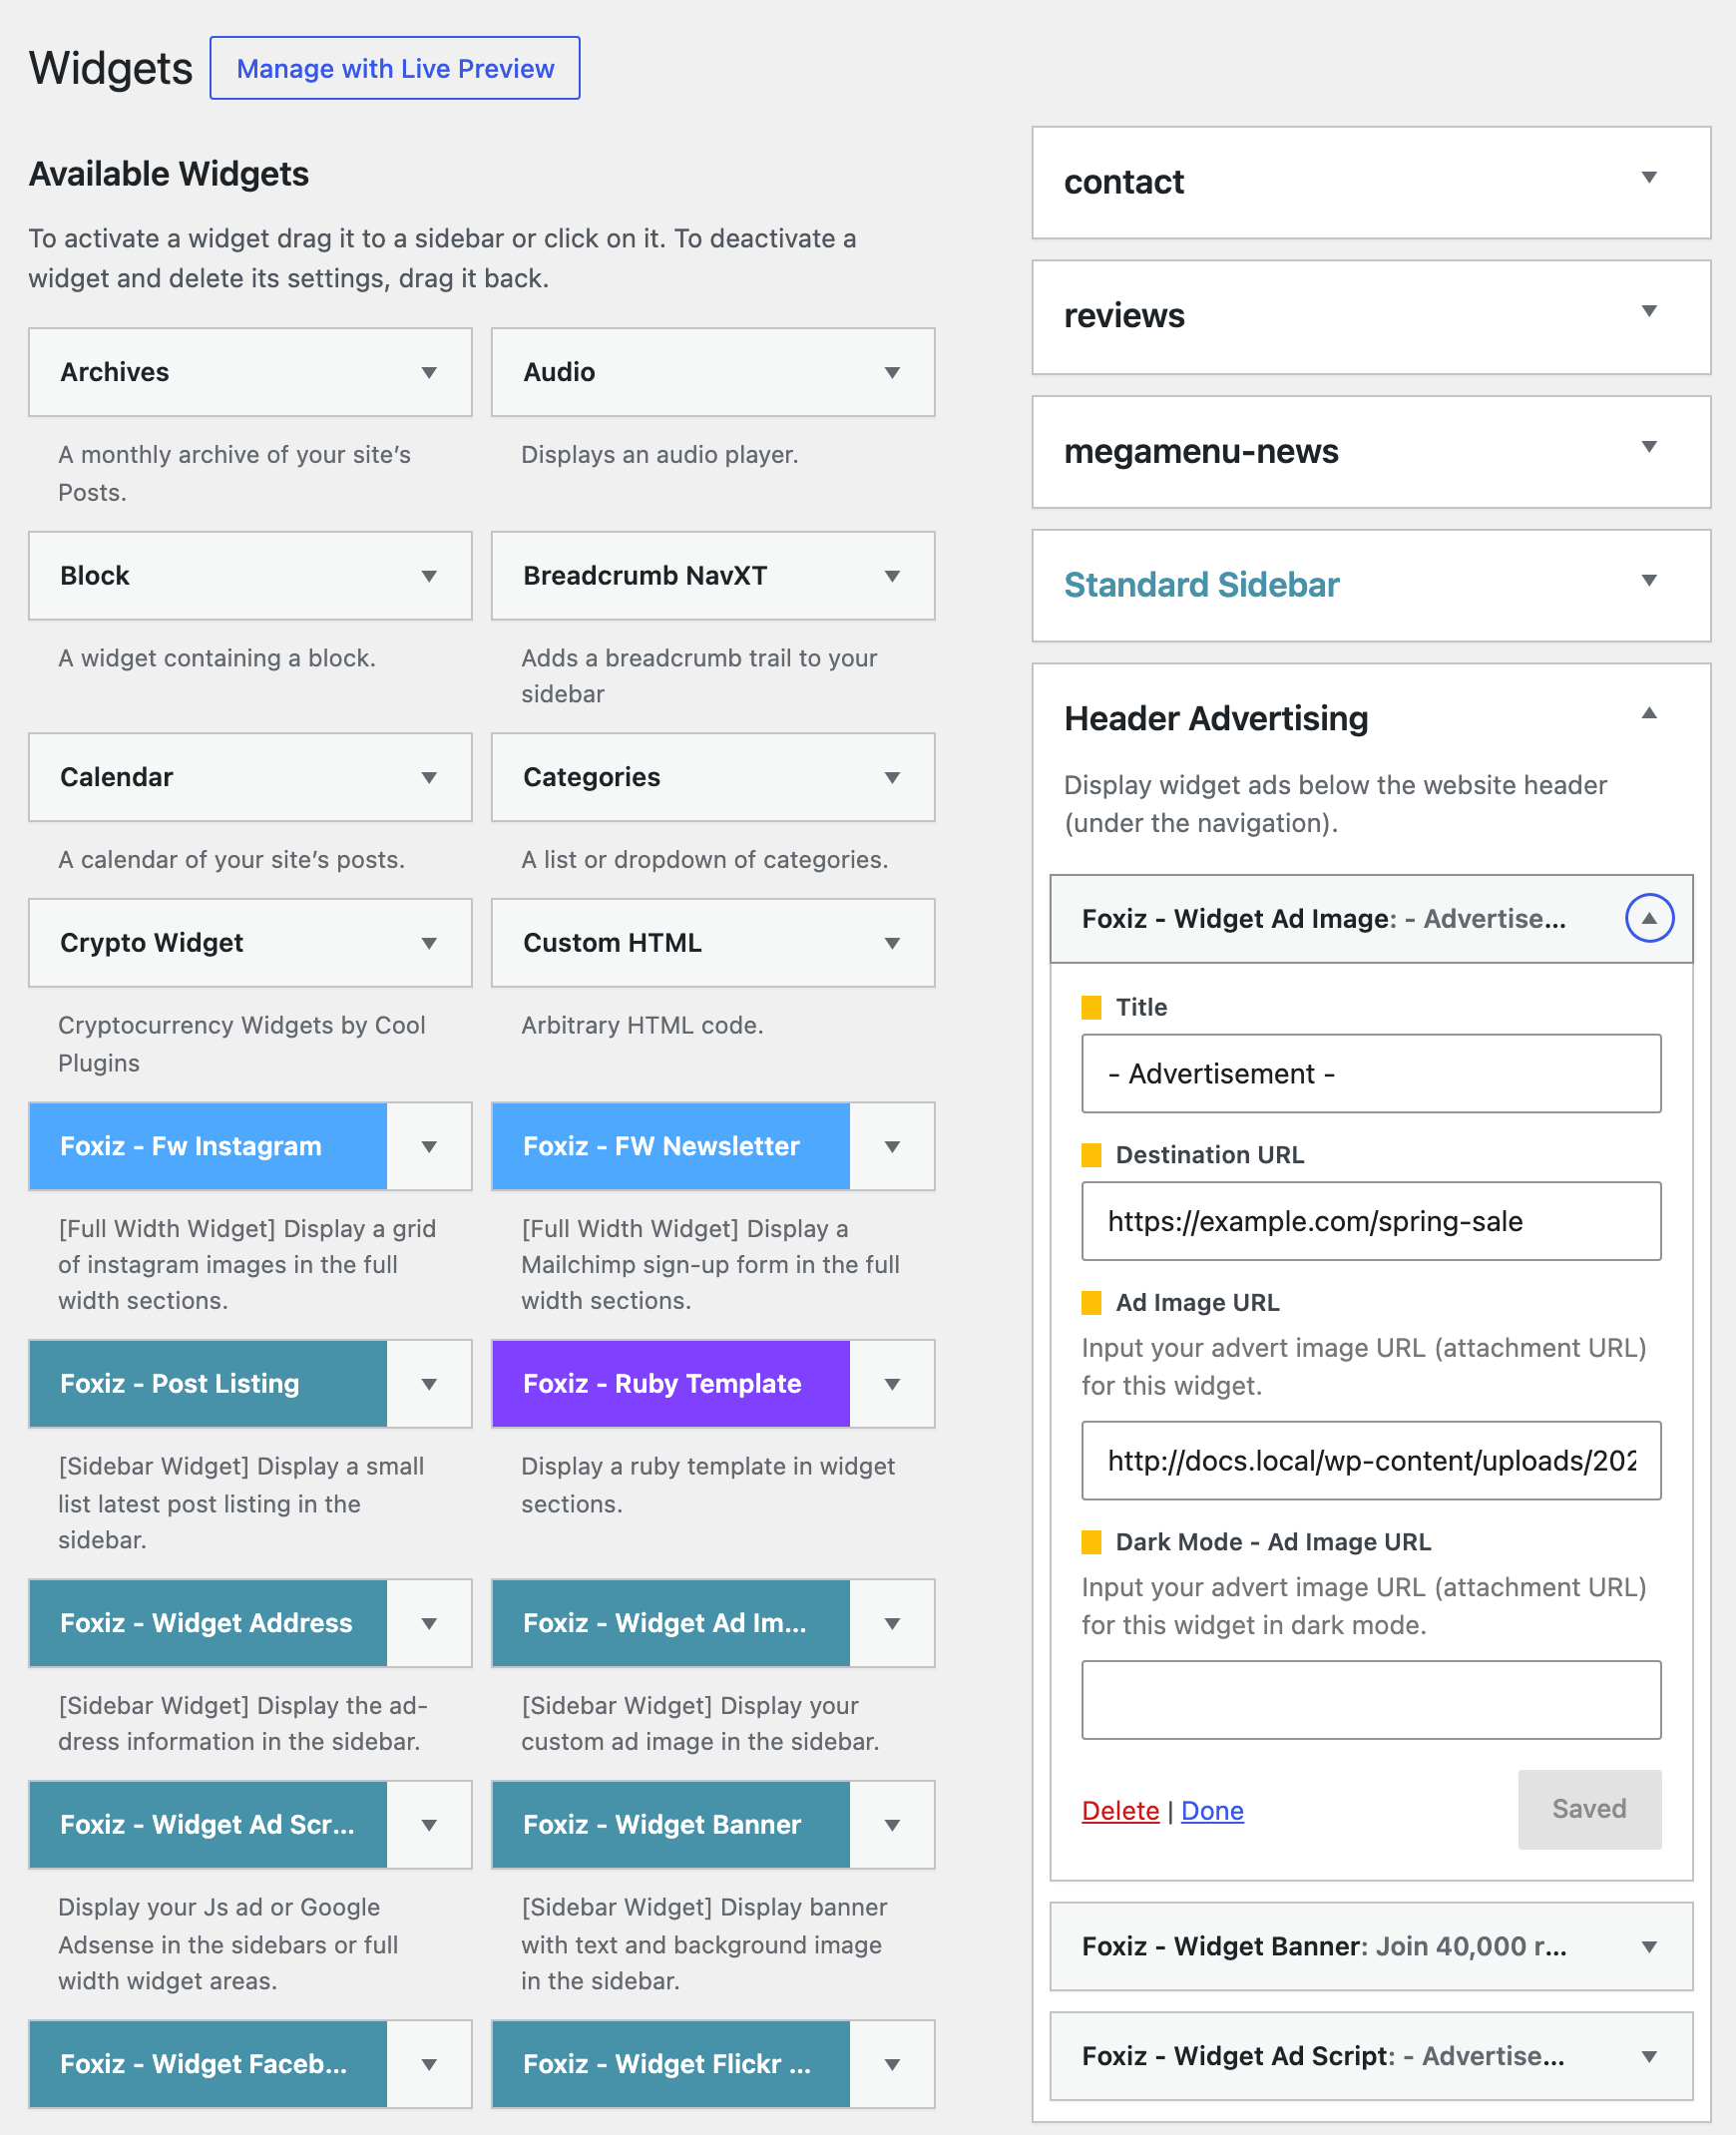Image resolution: width=1736 pixels, height=2135 pixels.
Task: Expand the Calendar widget arrow
Action: pyautogui.click(x=429, y=777)
